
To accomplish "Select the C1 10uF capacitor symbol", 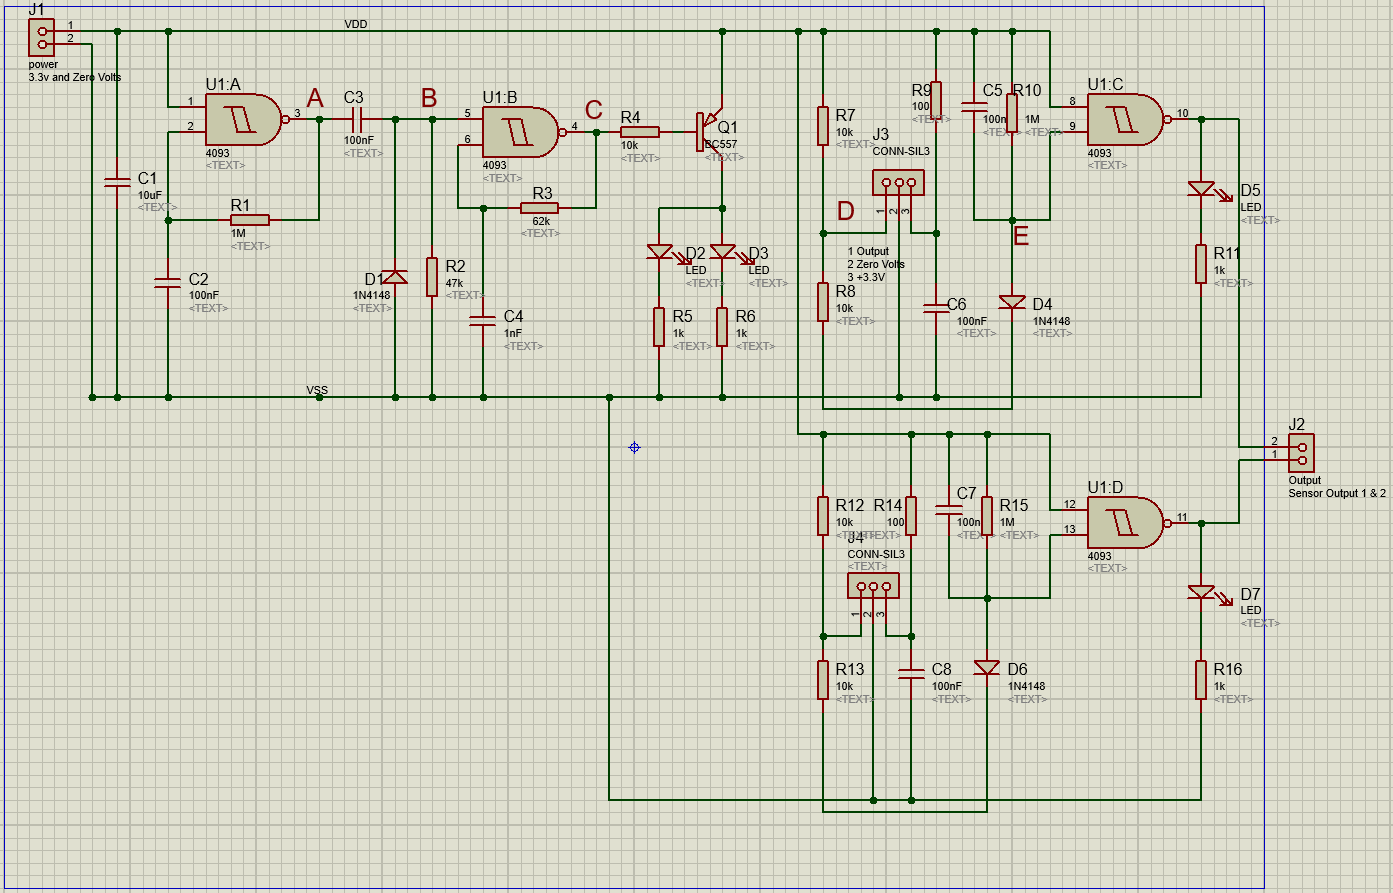I will [x=119, y=182].
